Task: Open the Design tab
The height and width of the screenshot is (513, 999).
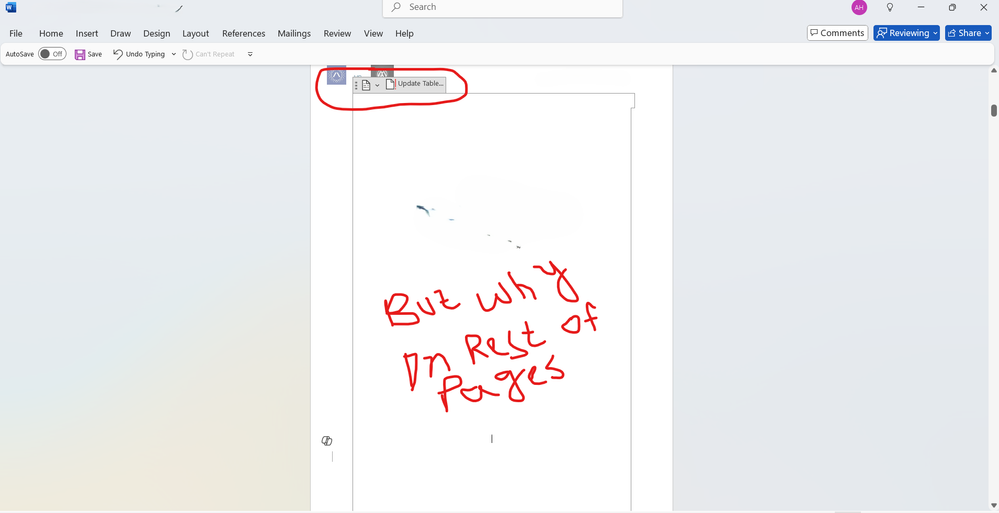Action: (x=157, y=33)
